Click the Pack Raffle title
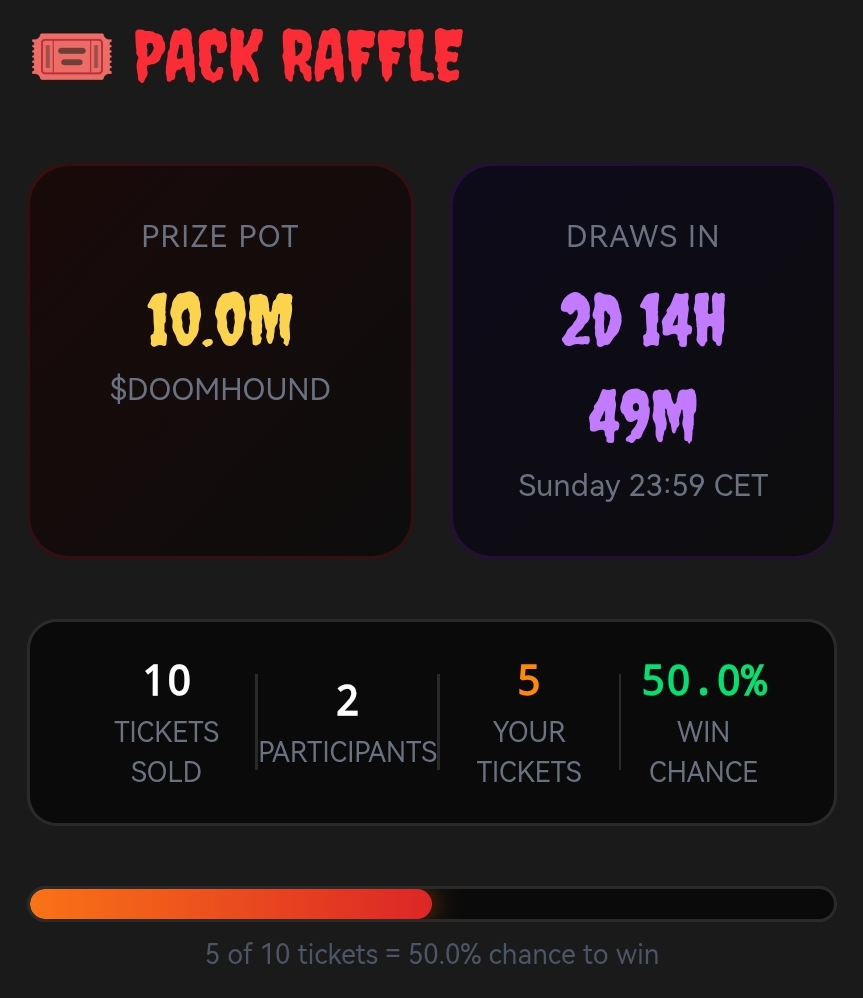The height and width of the screenshot is (998, 863). pyautogui.click(x=298, y=56)
